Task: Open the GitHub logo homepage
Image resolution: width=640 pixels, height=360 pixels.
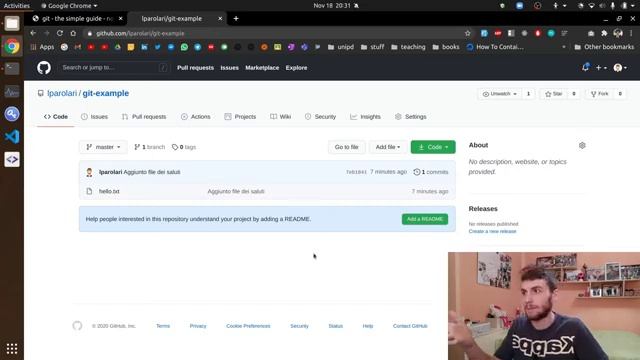Action: (x=44, y=68)
